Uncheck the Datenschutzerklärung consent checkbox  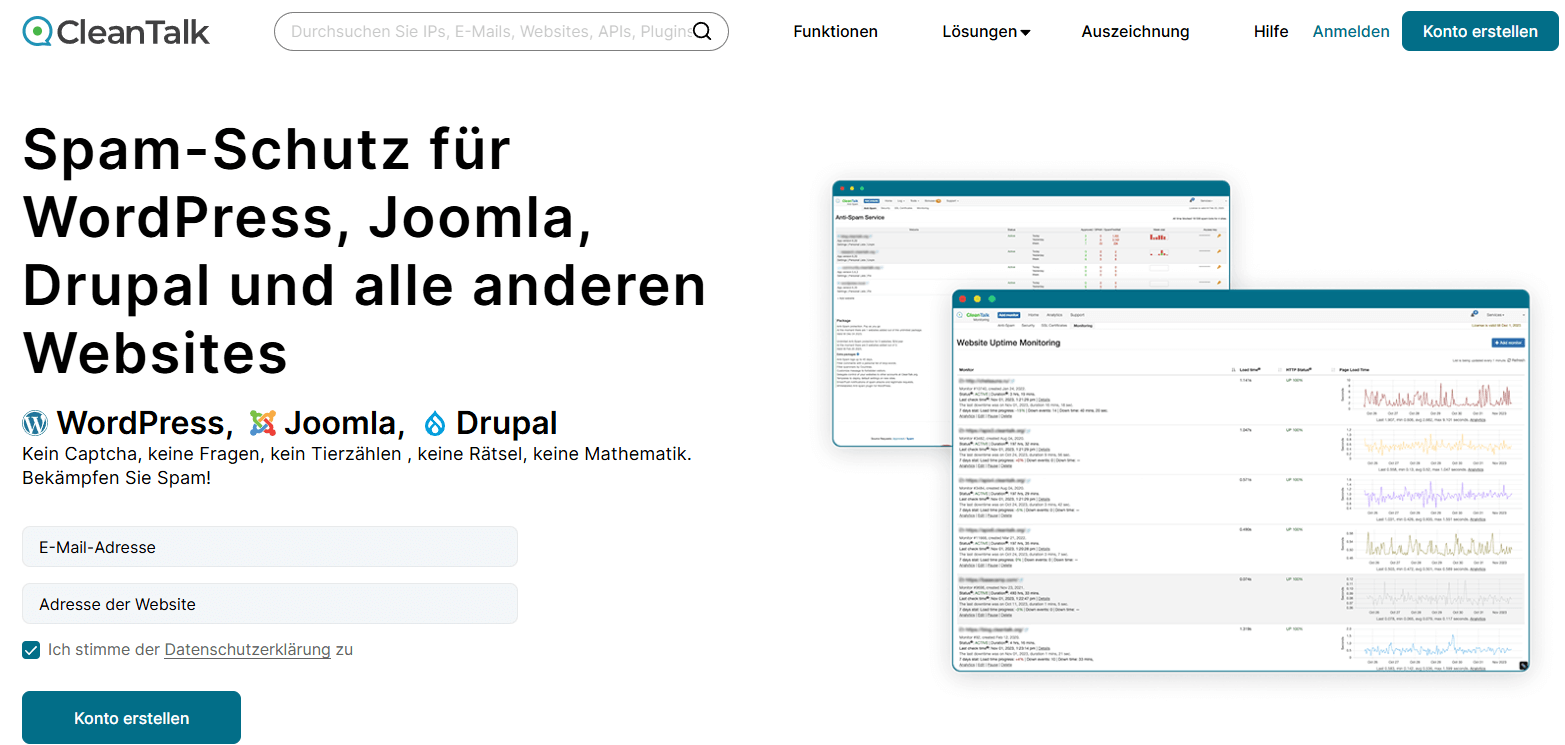coord(31,650)
